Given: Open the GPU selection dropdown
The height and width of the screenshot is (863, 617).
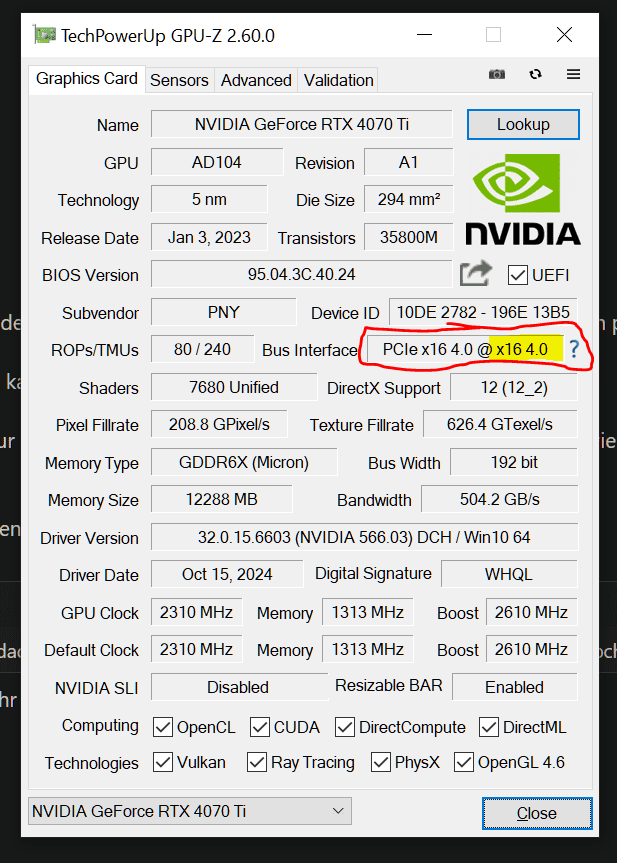Looking at the screenshot, I should (190, 811).
